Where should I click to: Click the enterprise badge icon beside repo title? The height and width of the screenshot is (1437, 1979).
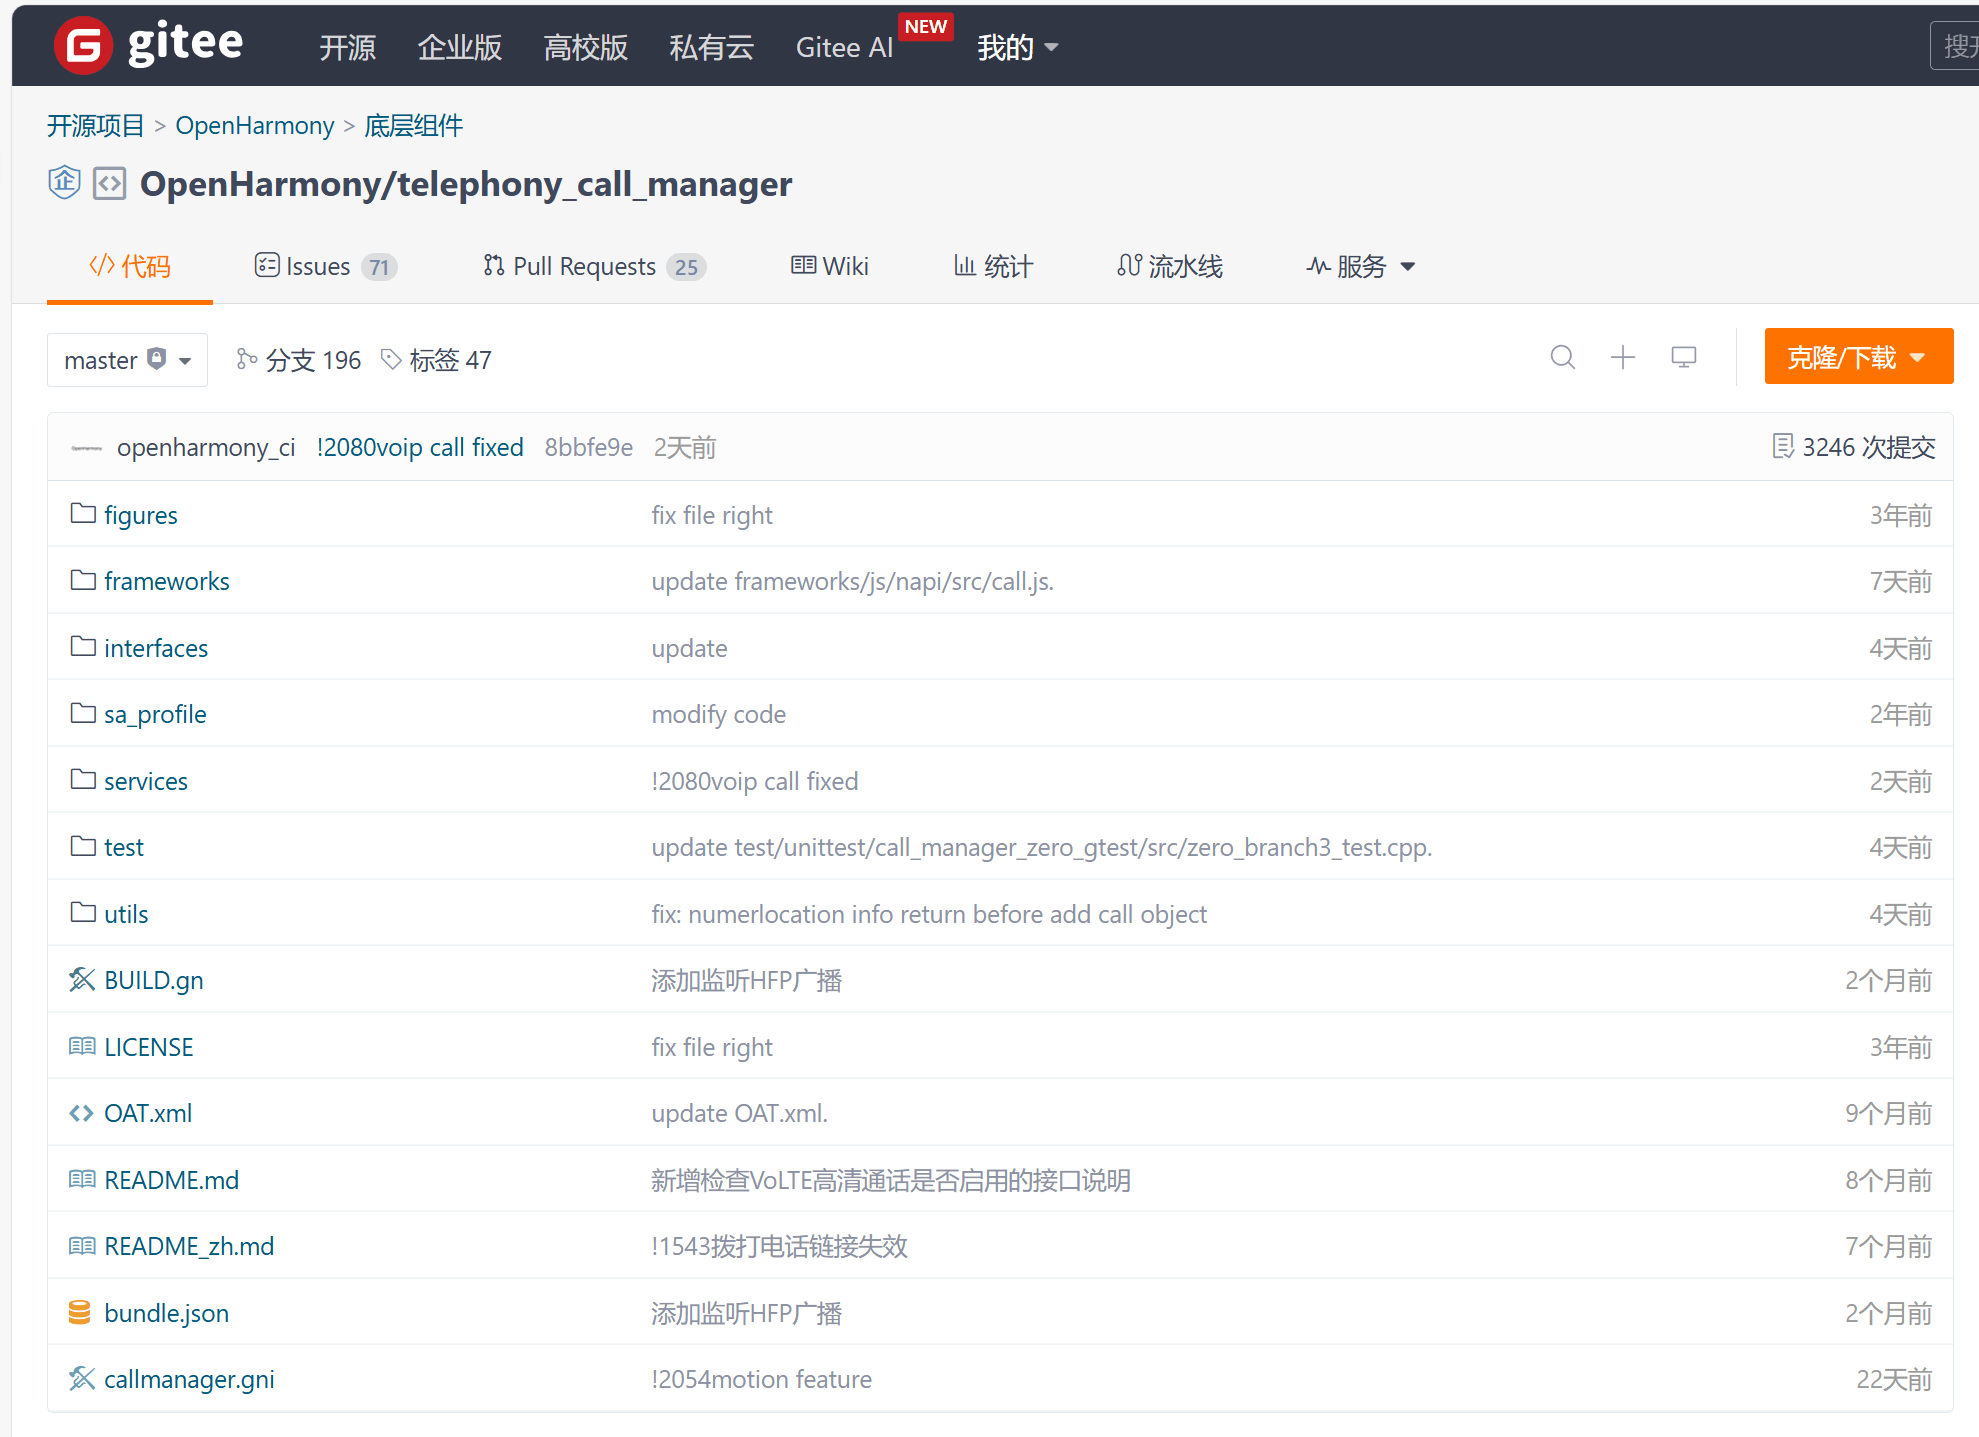(64, 182)
